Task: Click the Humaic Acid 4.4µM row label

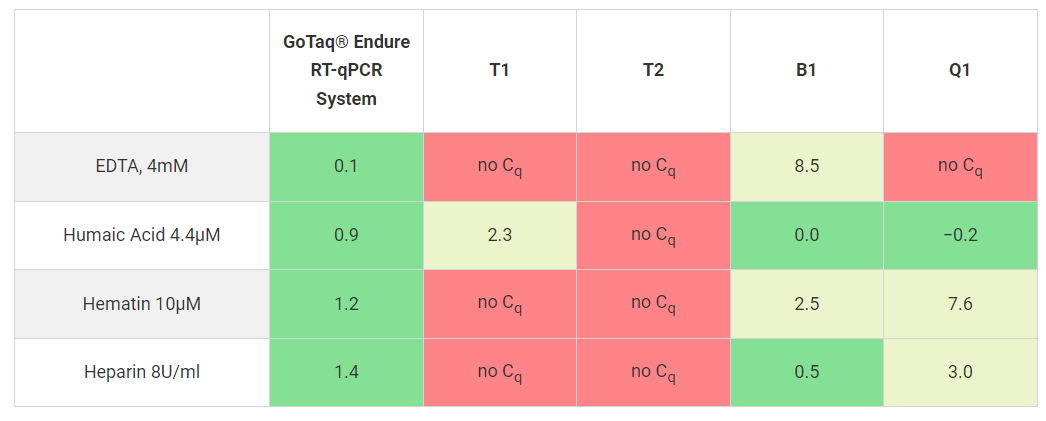Action: tap(141, 235)
